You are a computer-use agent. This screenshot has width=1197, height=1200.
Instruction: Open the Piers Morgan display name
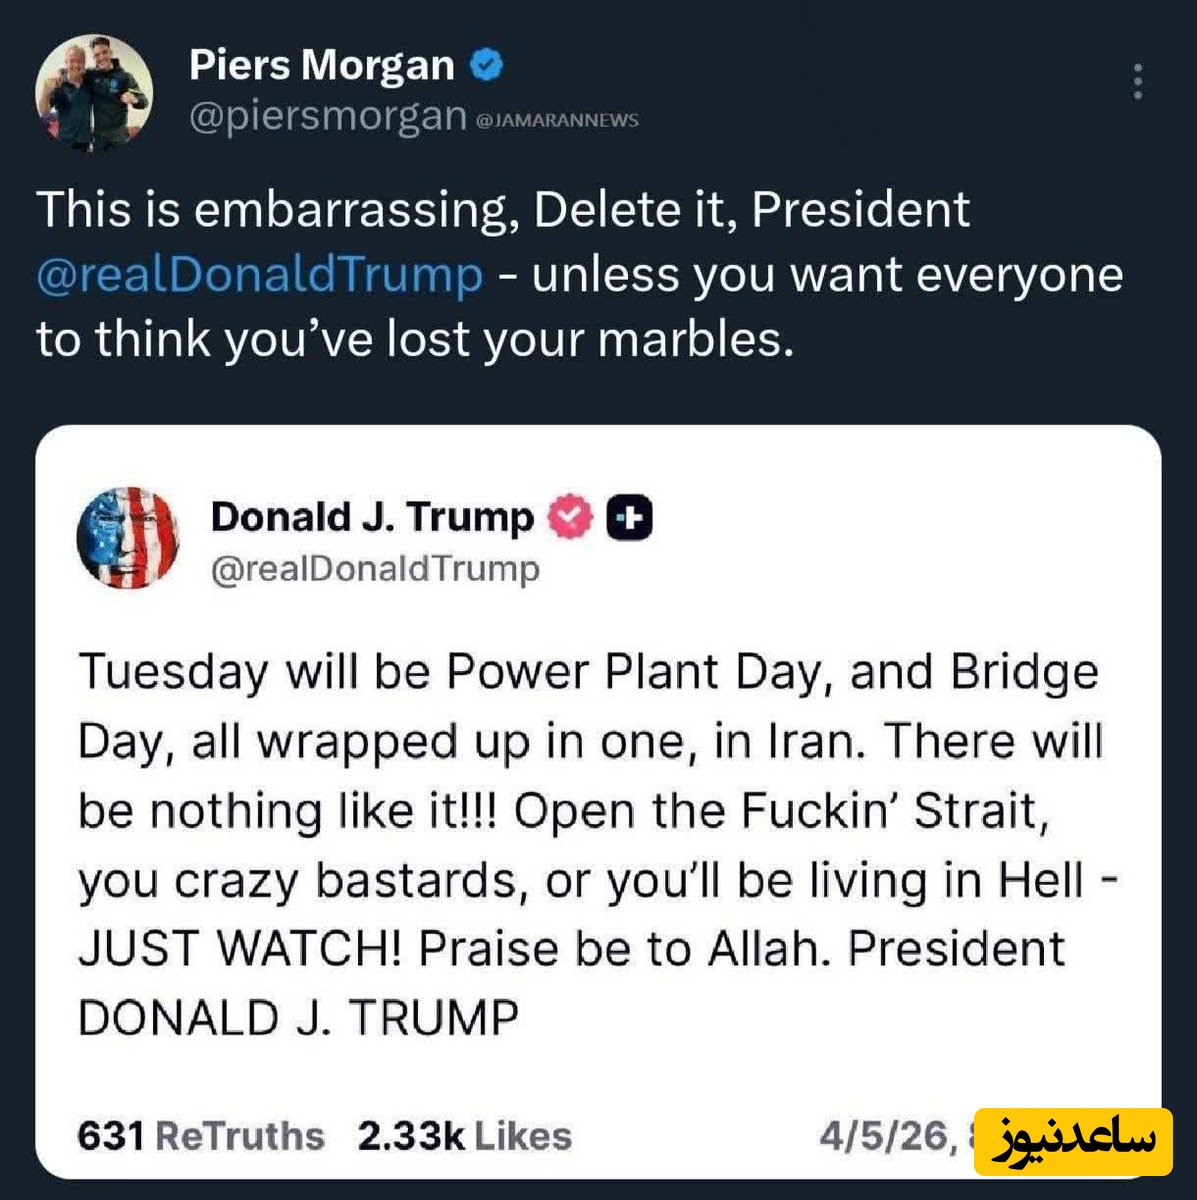[321, 66]
